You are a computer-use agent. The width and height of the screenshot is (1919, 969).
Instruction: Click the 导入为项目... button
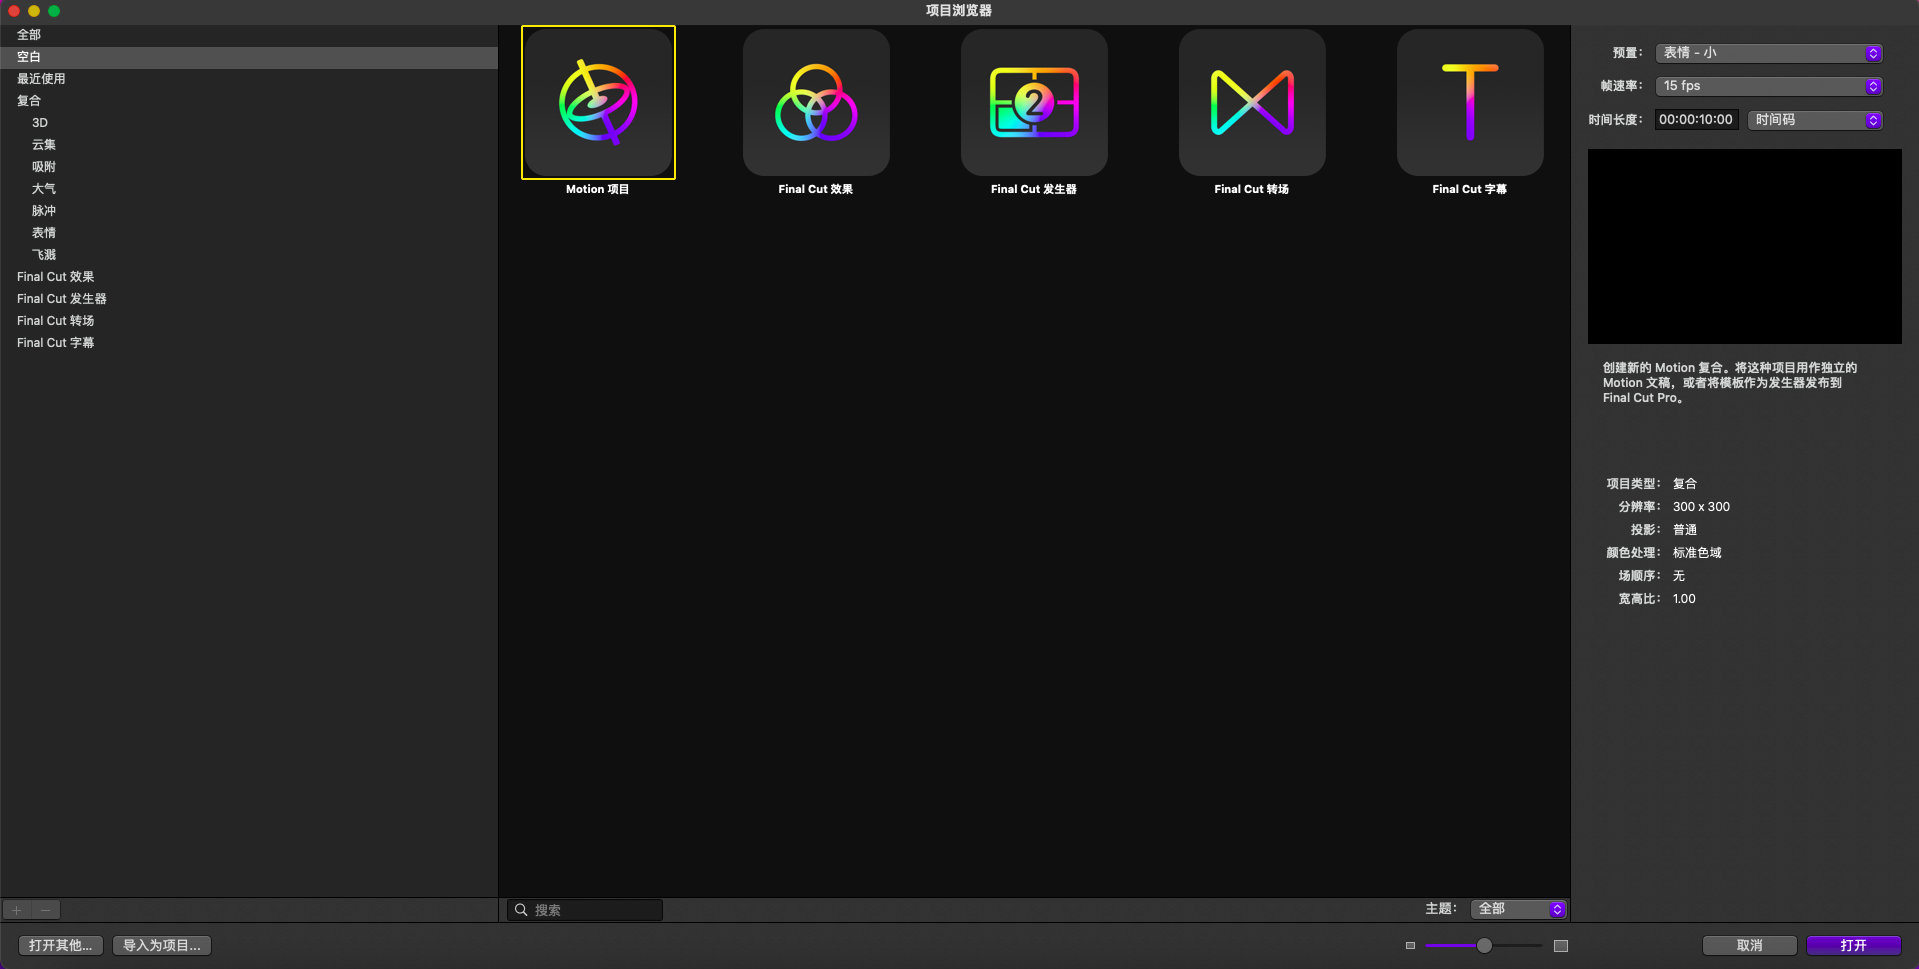(162, 945)
